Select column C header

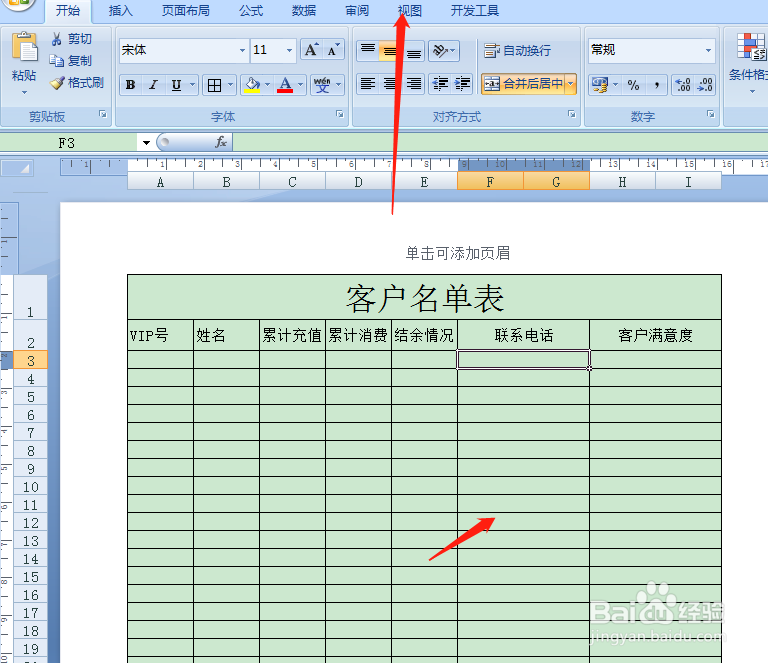coord(292,182)
